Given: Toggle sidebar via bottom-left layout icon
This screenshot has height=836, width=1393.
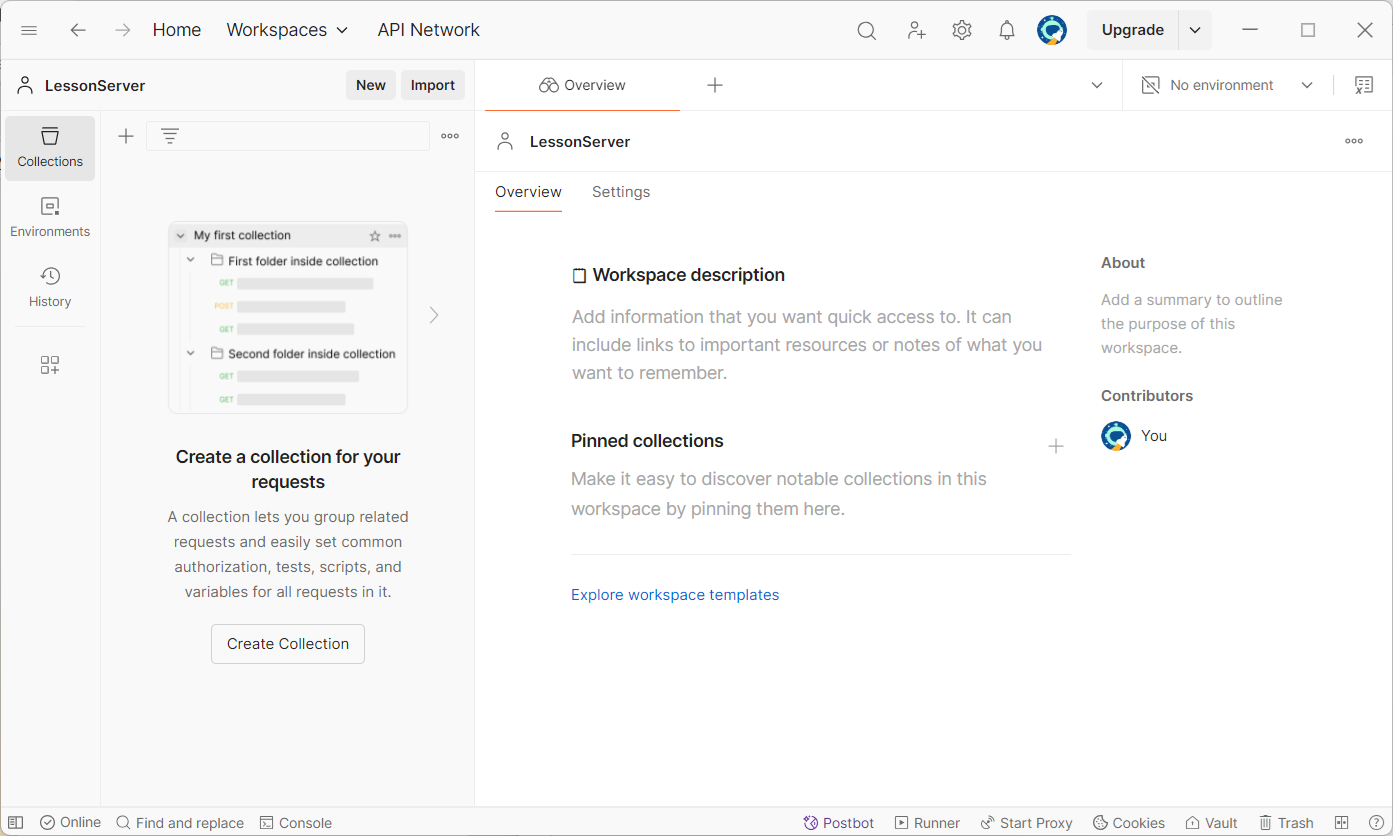Looking at the screenshot, I should [x=16, y=823].
